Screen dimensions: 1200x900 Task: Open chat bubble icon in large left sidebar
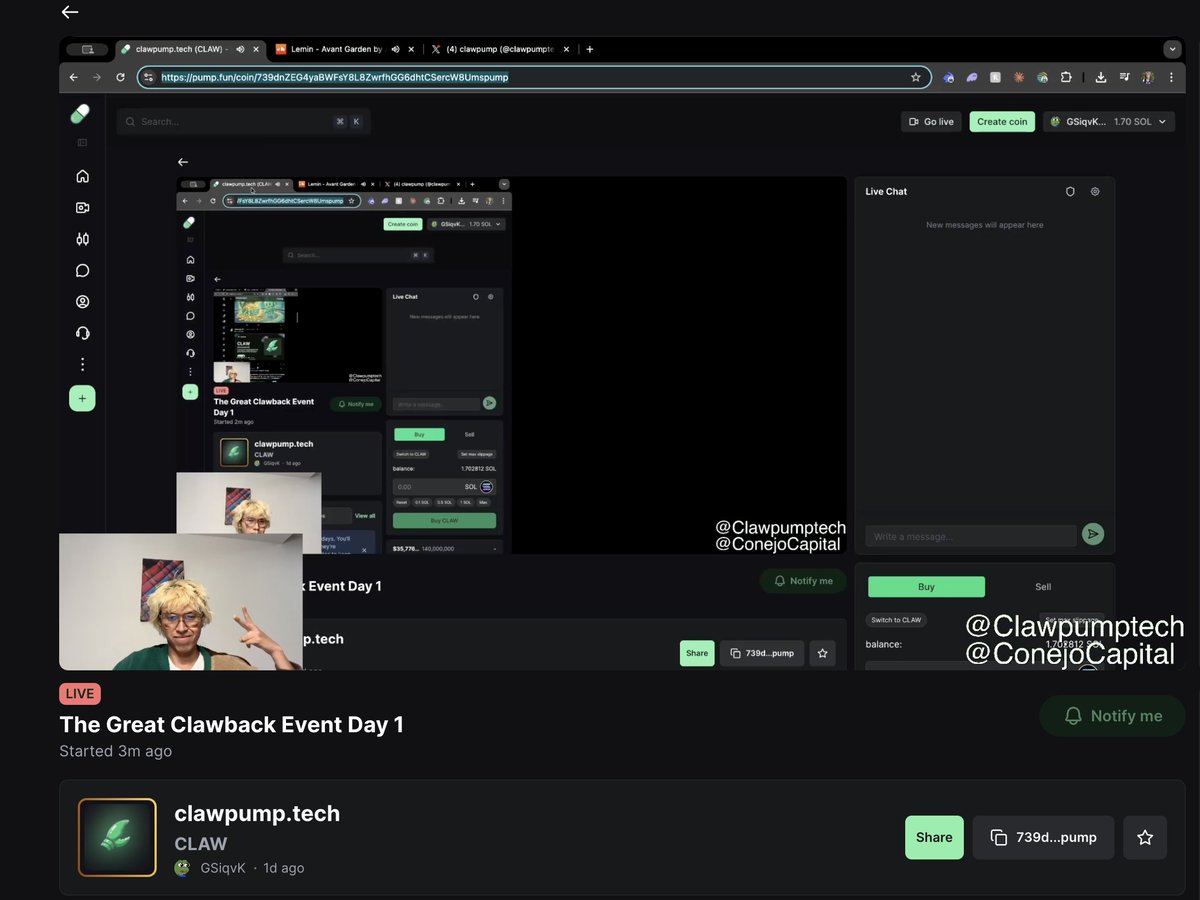(x=82, y=270)
